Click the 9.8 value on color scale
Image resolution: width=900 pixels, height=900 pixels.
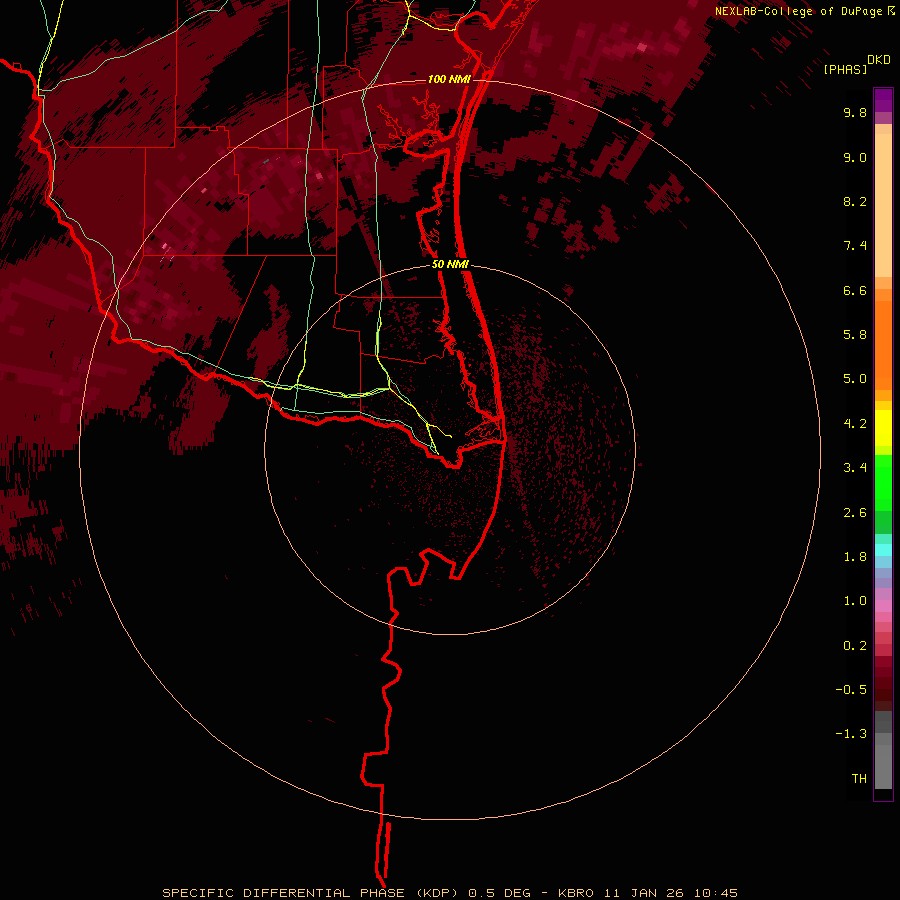[855, 112]
